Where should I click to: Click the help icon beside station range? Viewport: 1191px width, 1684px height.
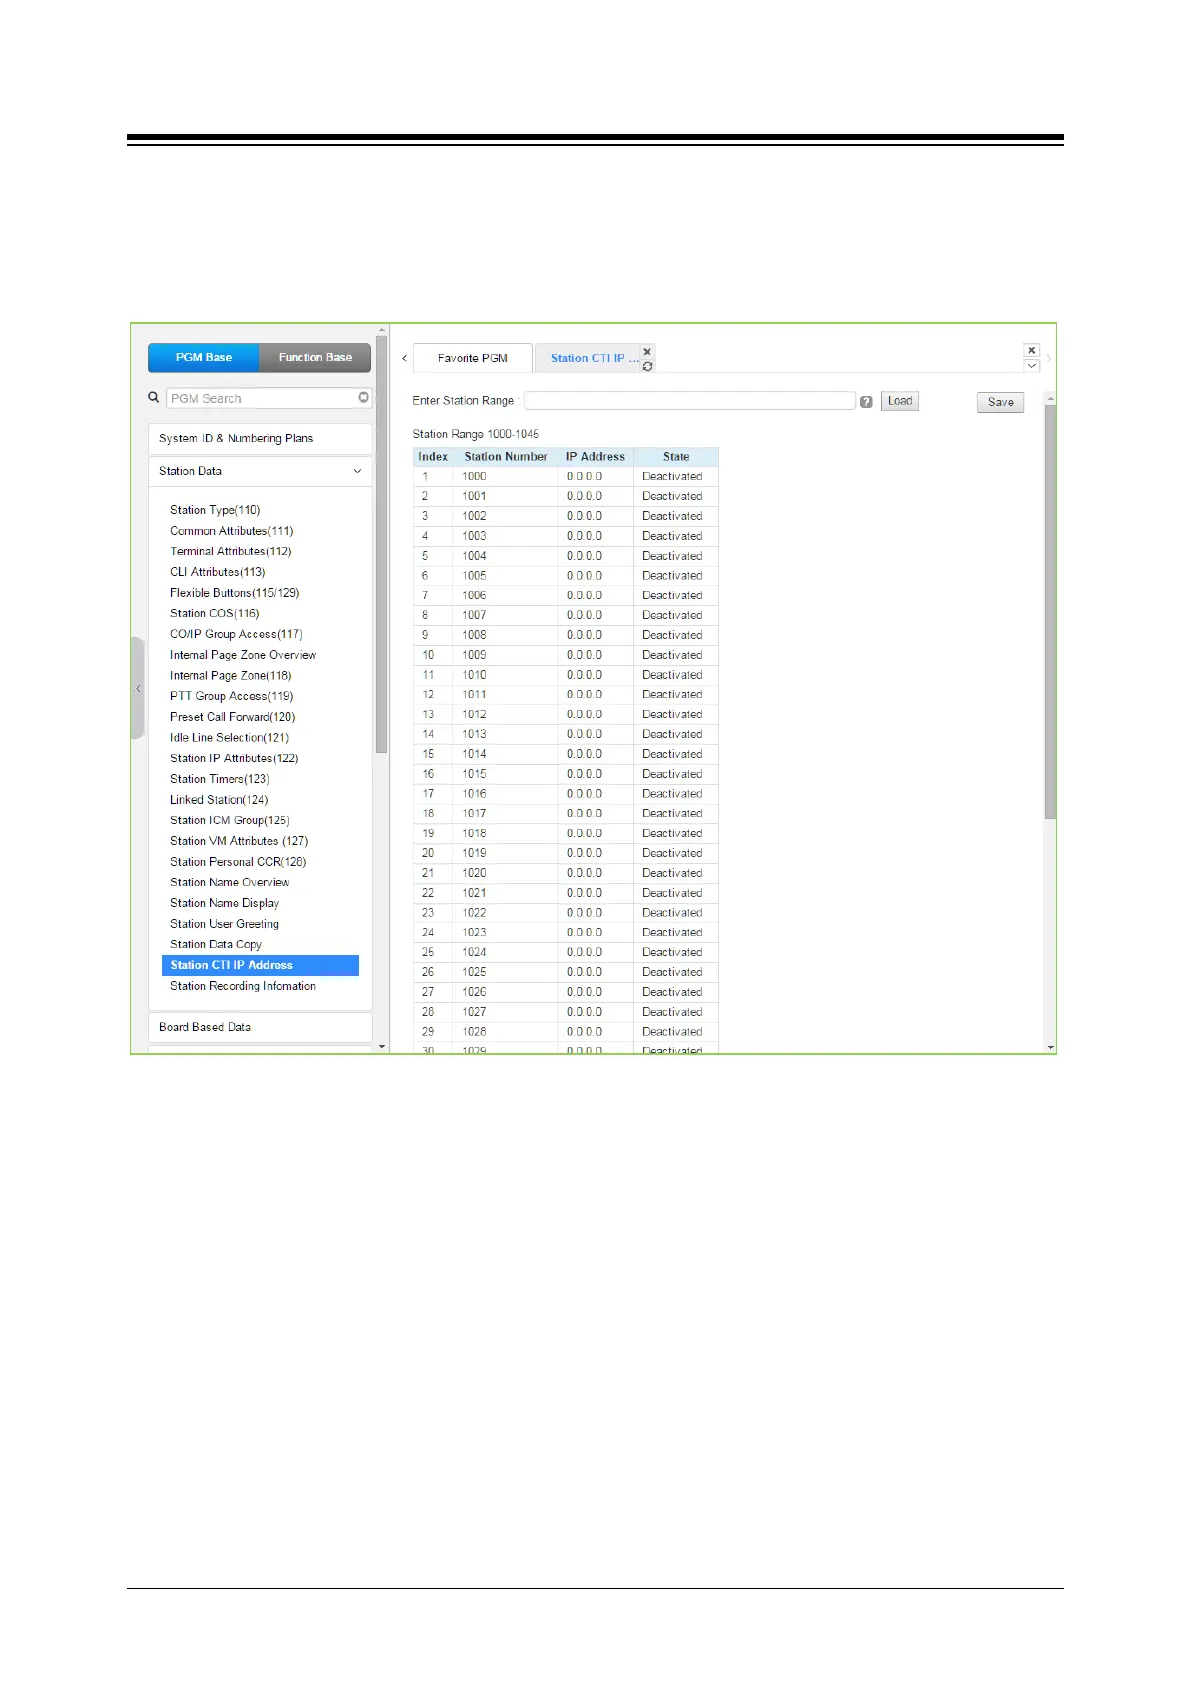pyautogui.click(x=866, y=402)
